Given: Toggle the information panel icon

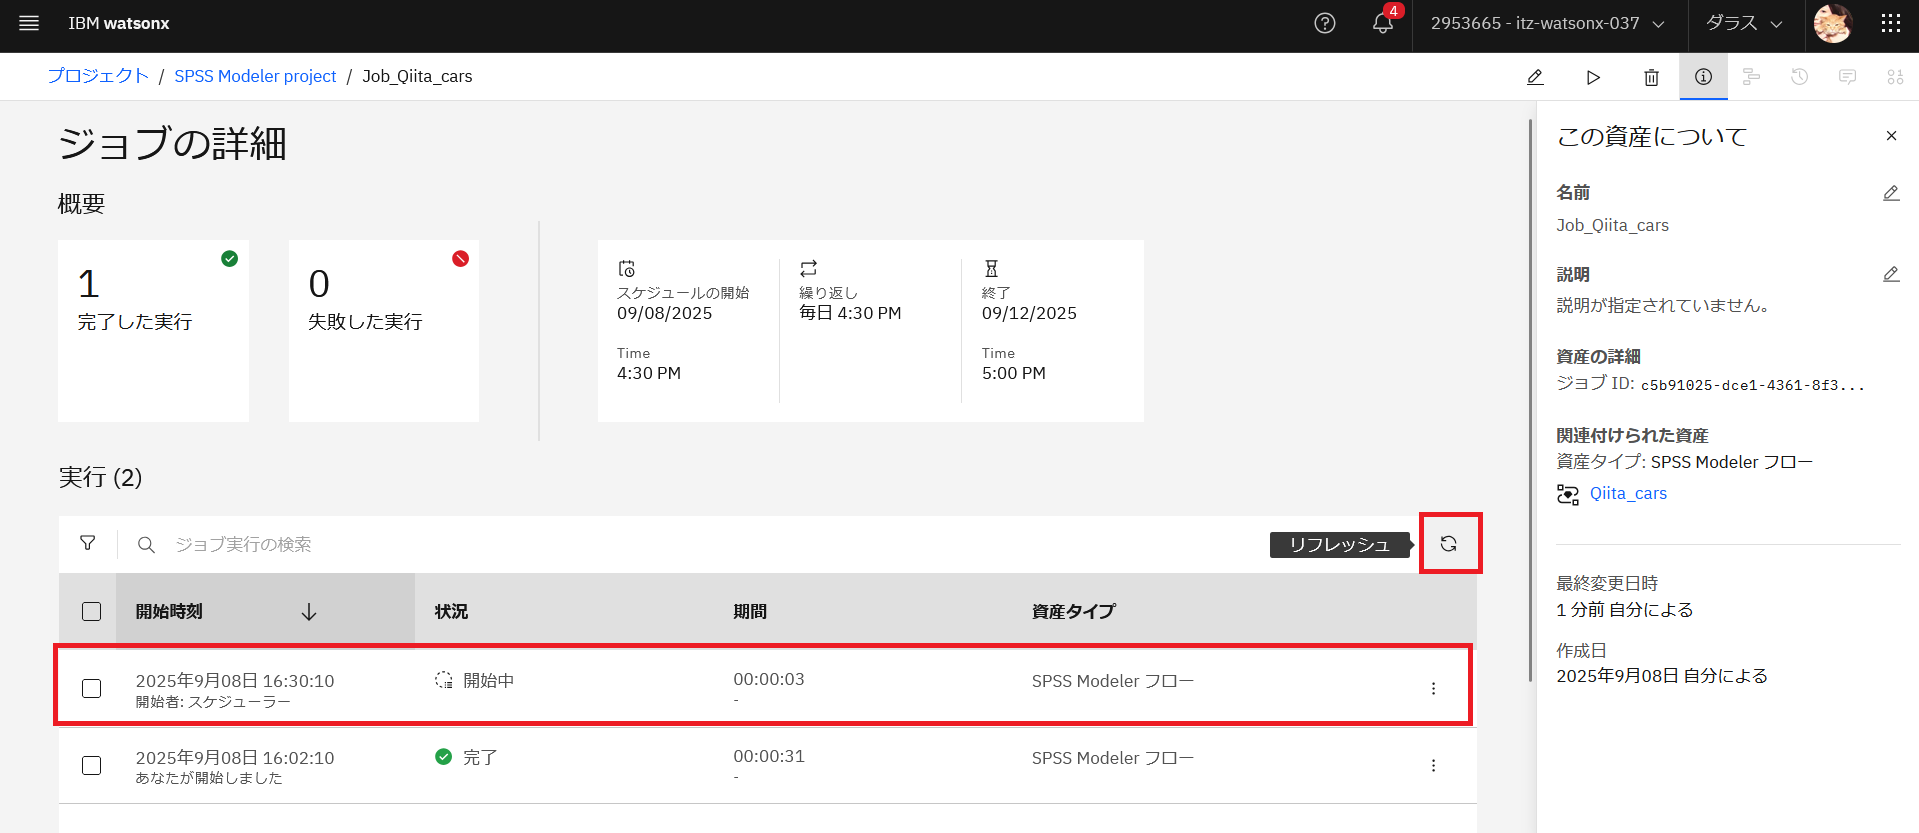Looking at the screenshot, I should [1703, 77].
